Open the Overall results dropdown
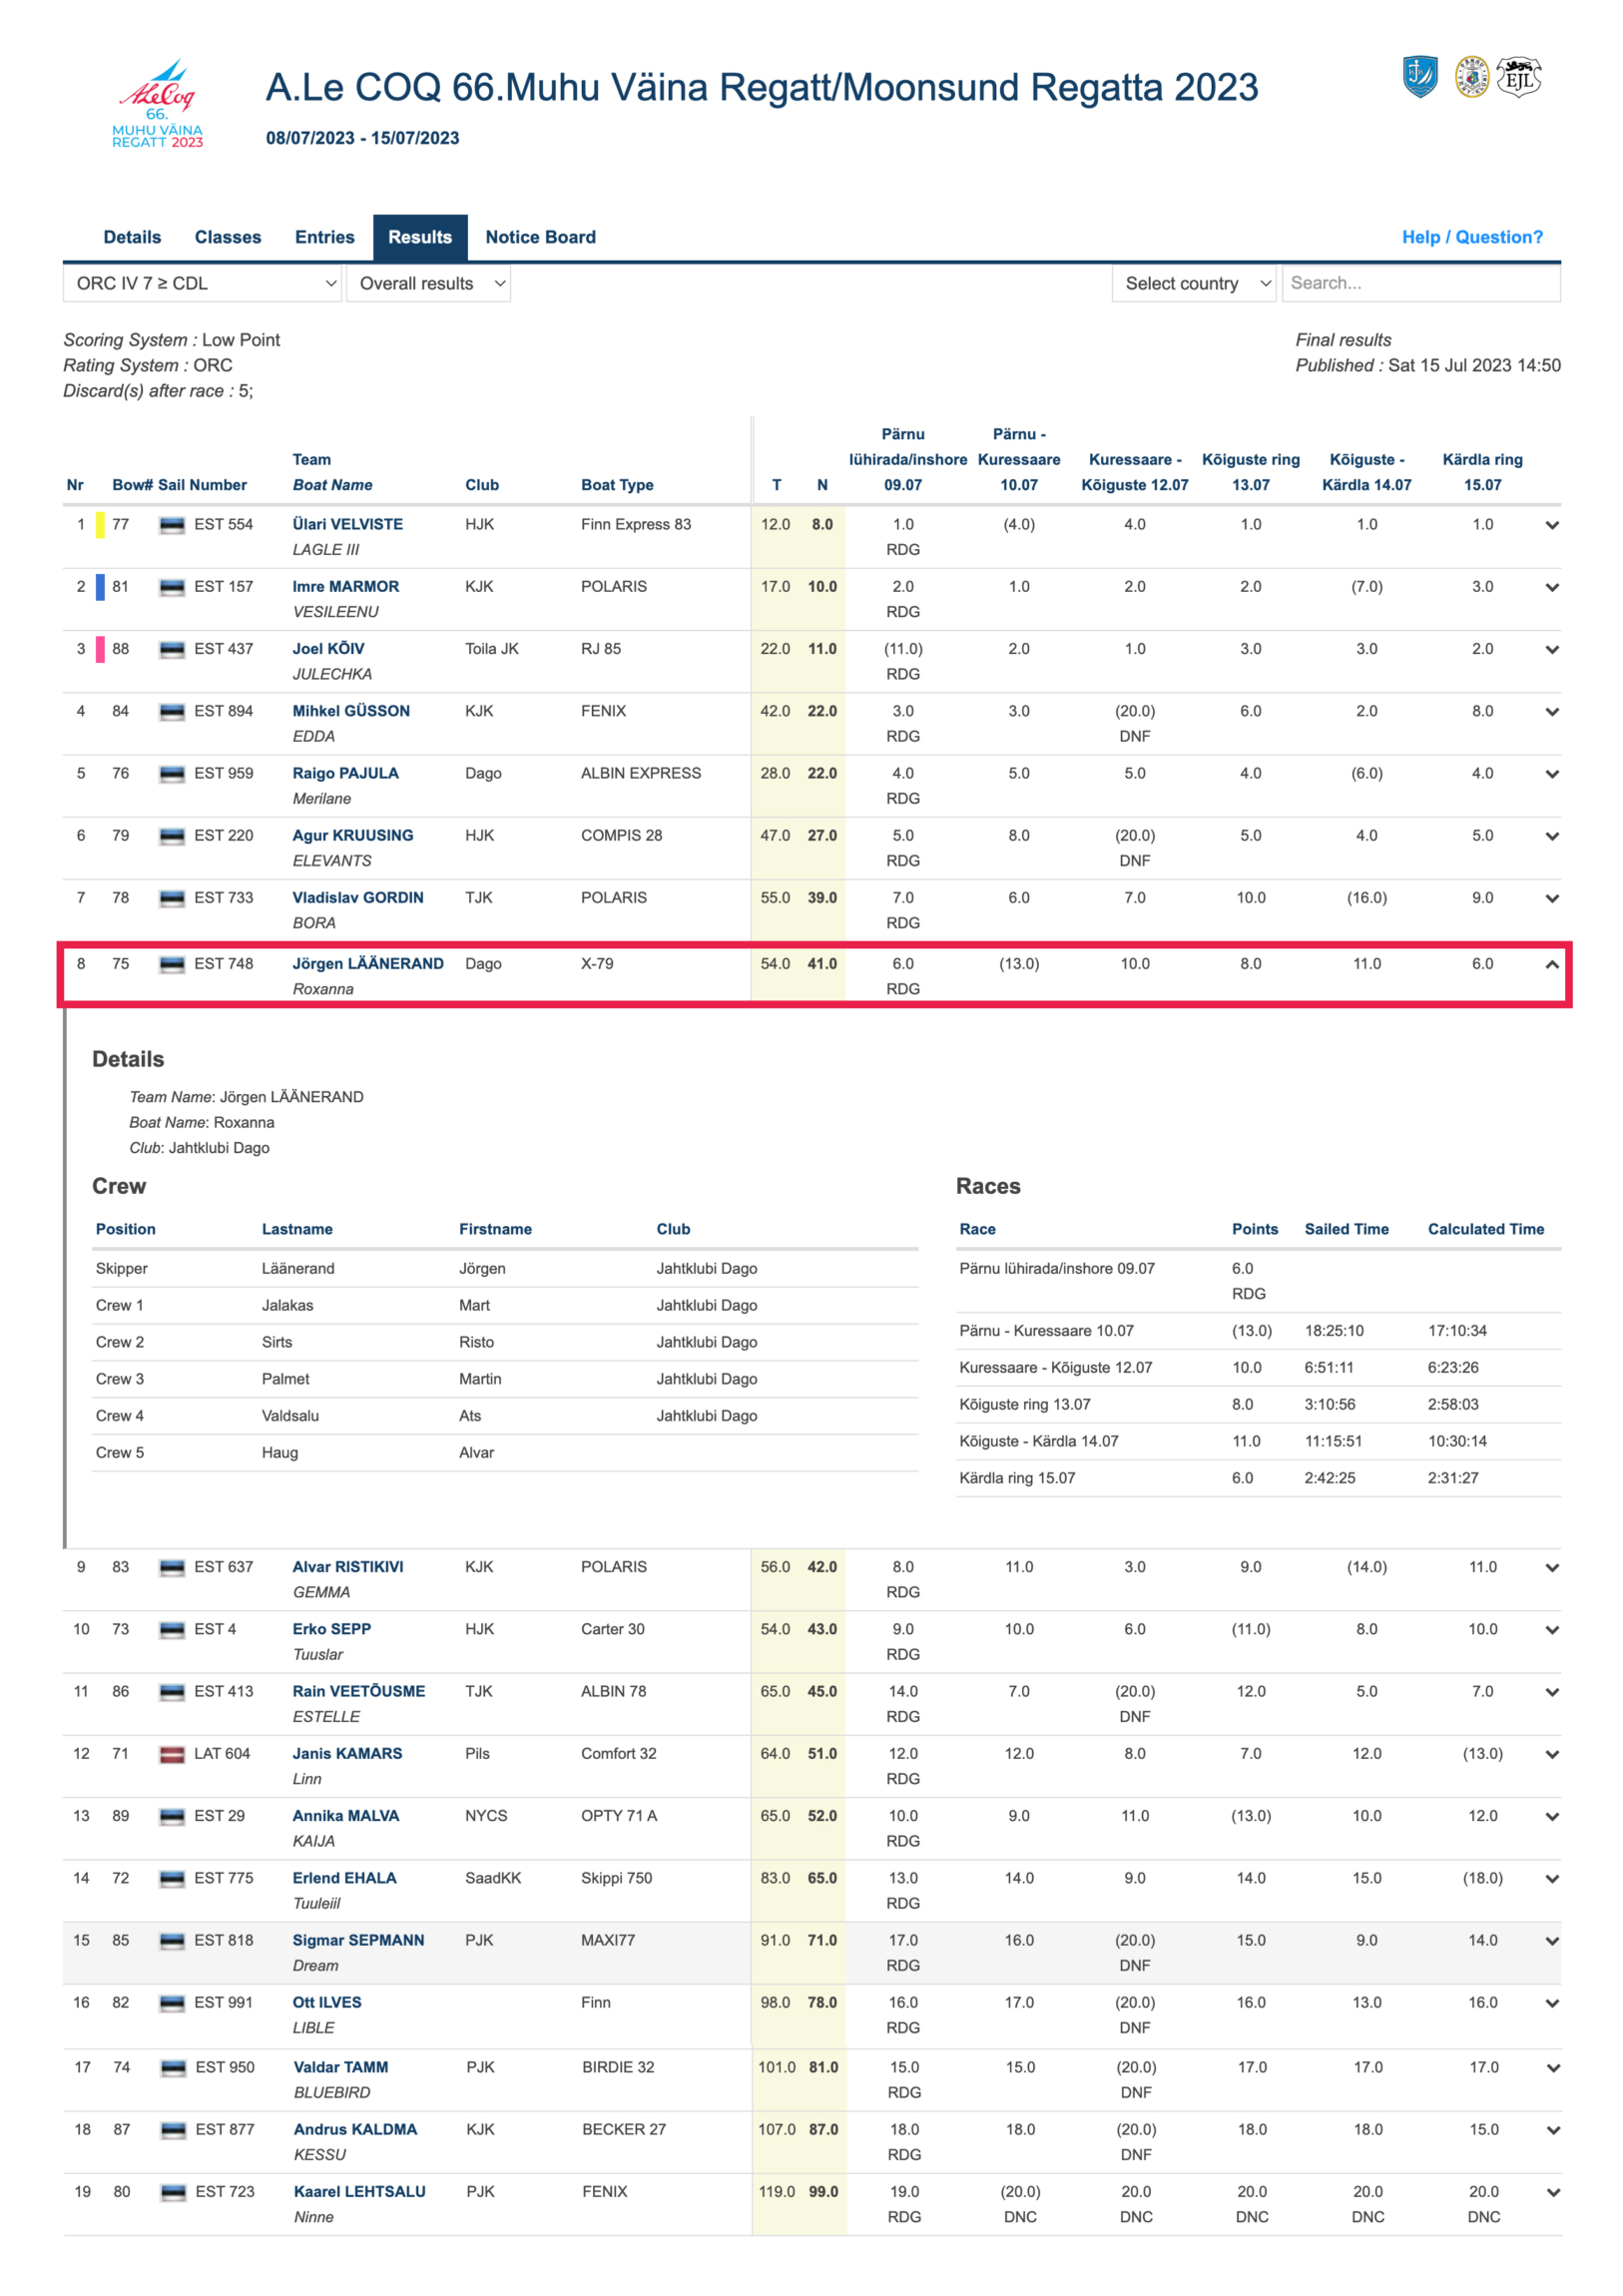1623x2296 pixels. [x=428, y=283]
